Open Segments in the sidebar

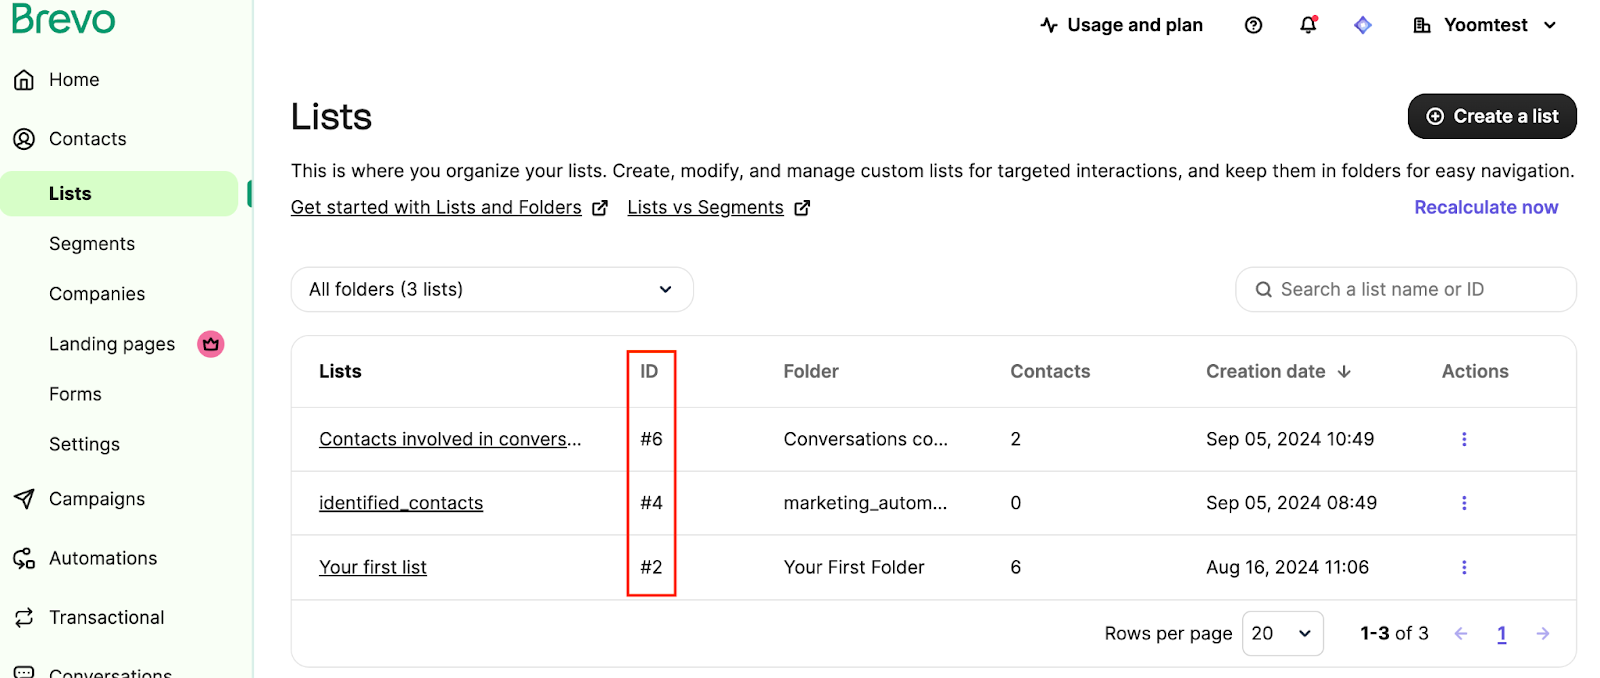(92, 244)
